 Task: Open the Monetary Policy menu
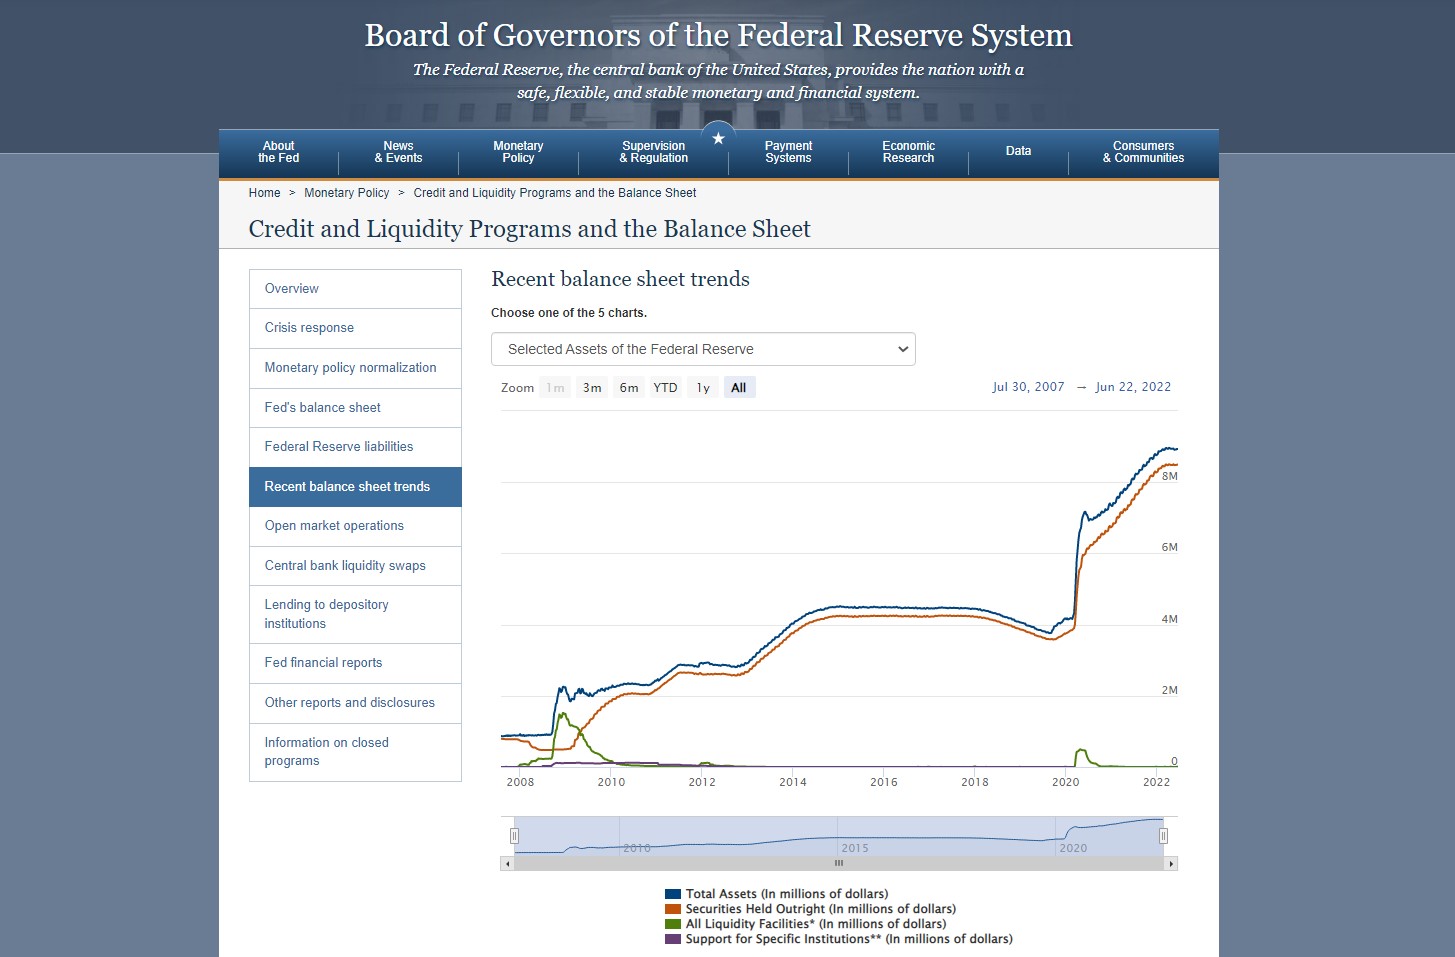point(518,152)
